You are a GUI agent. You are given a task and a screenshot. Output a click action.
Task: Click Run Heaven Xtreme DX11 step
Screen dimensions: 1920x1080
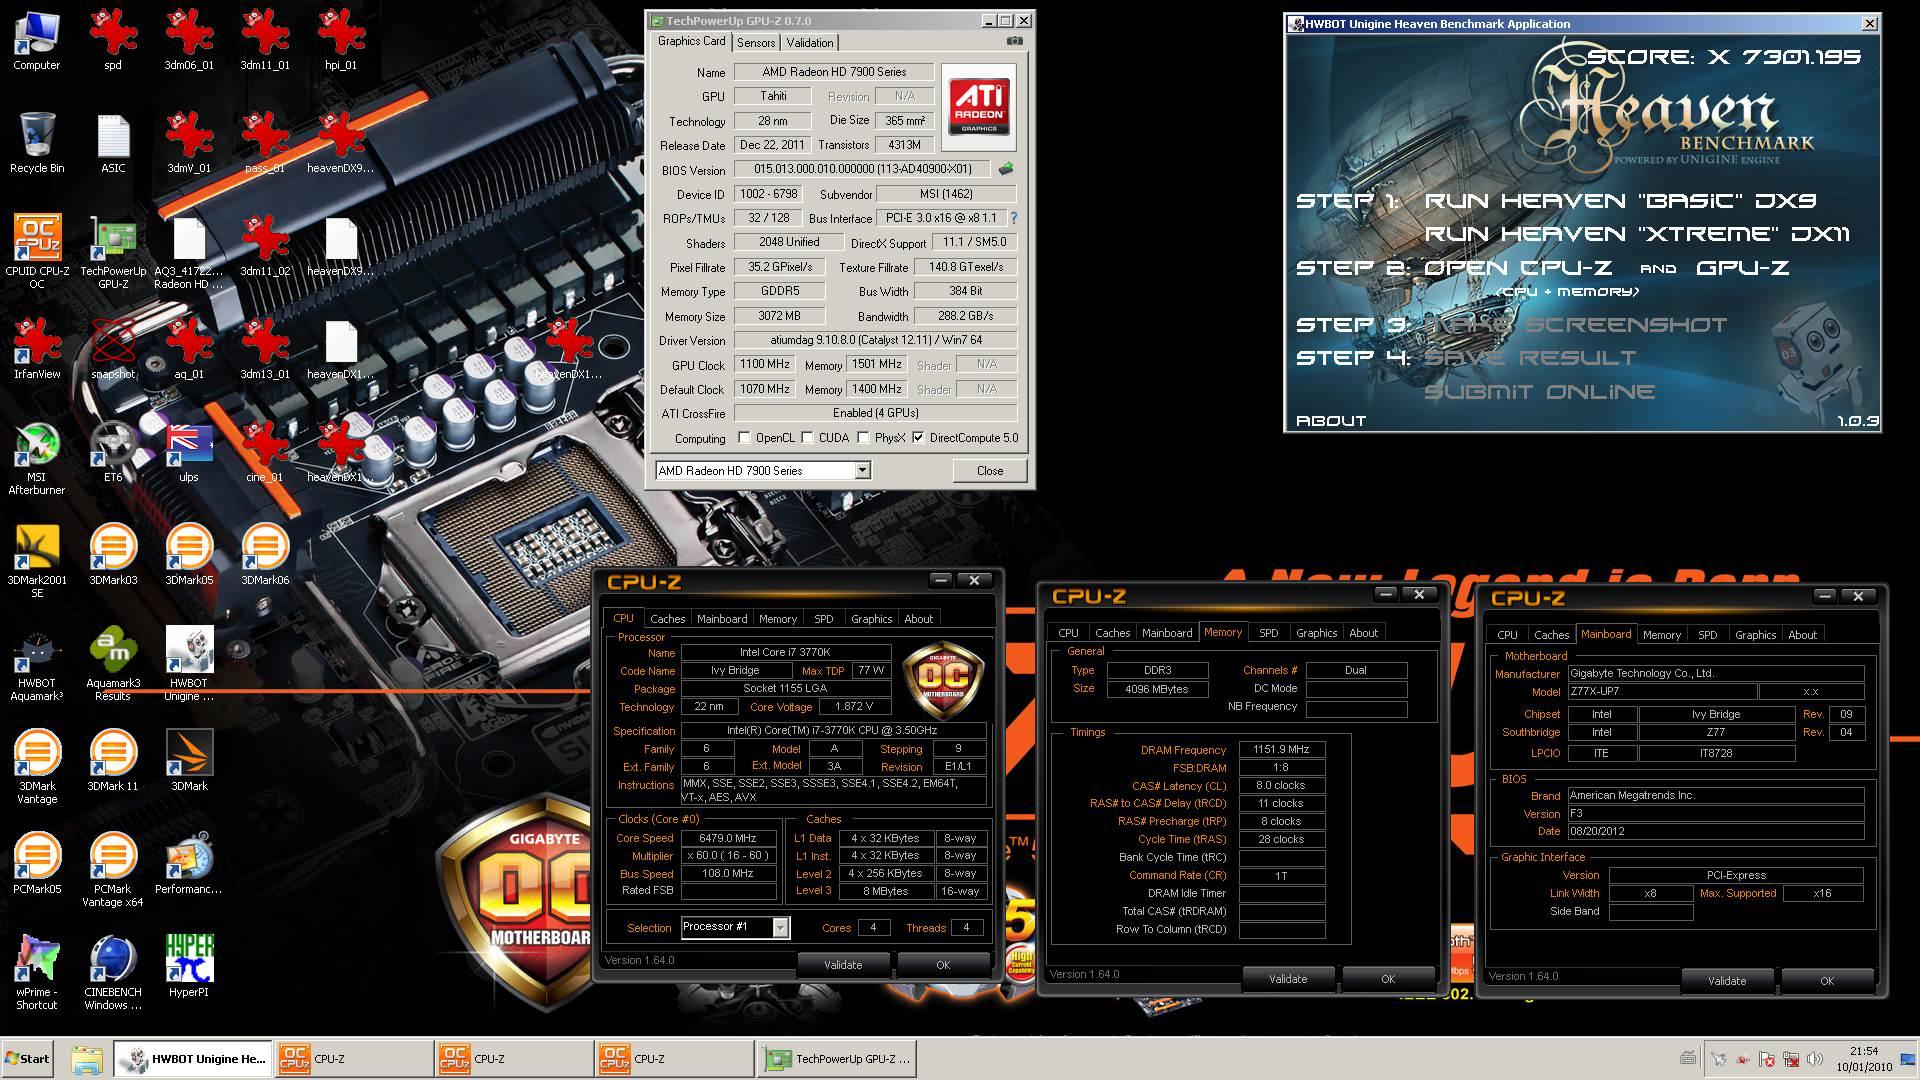[1636, 234]
